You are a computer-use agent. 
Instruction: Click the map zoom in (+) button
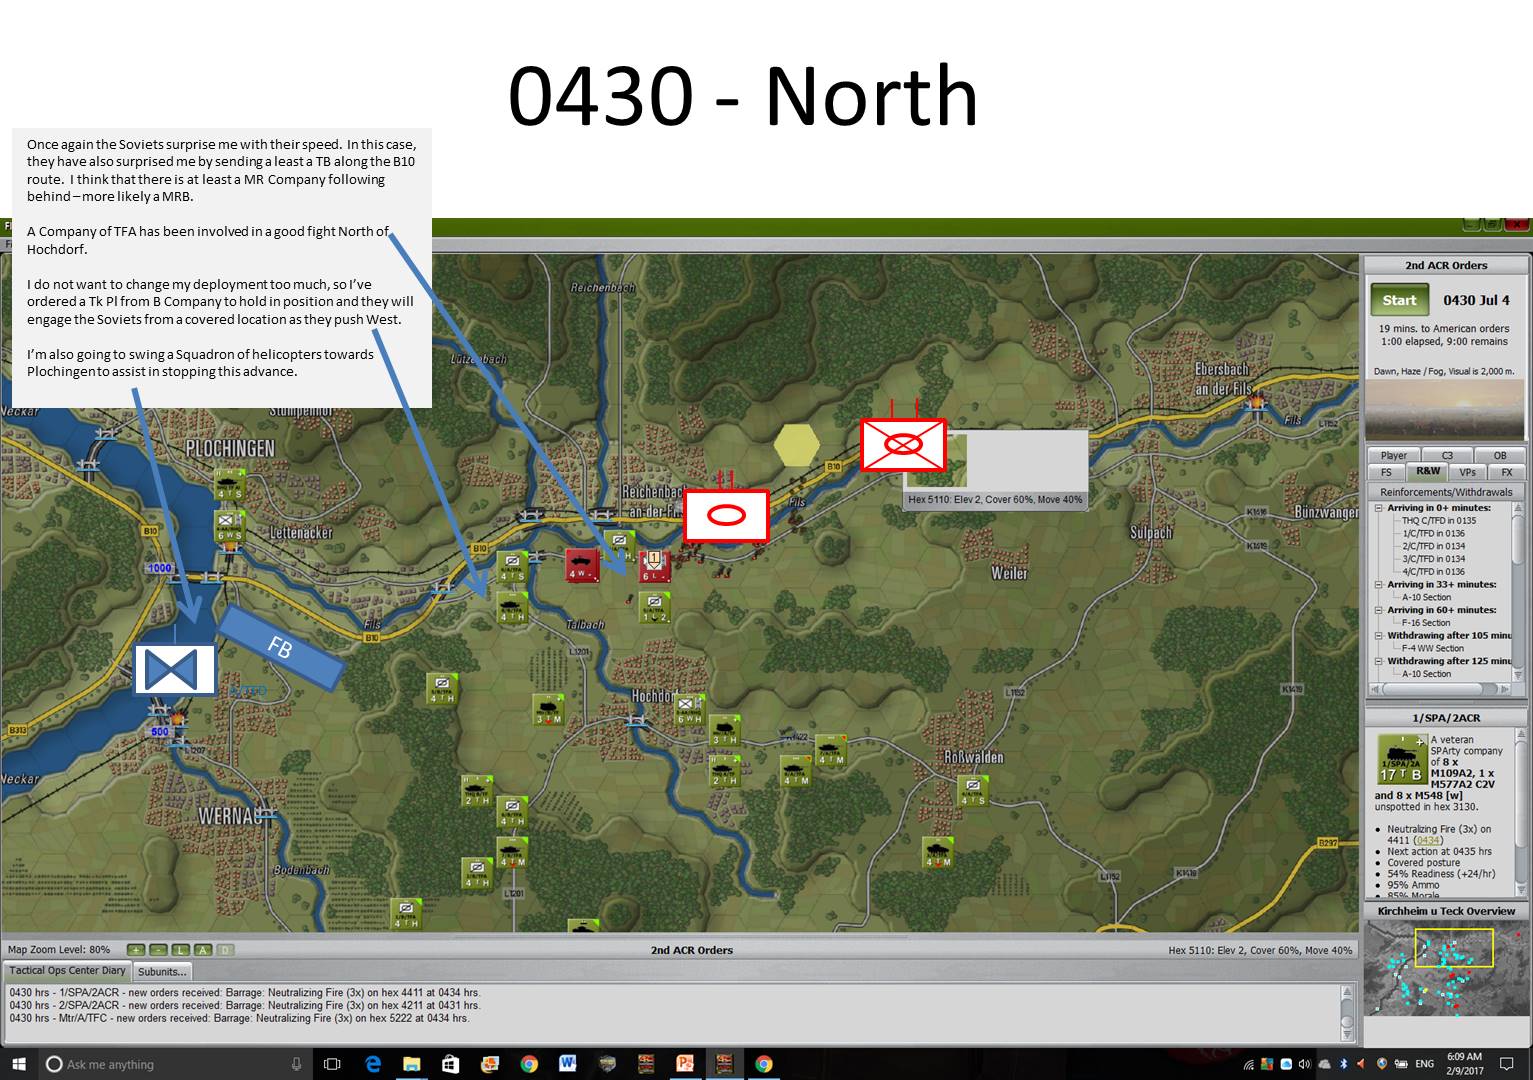(x=135, y=950)
